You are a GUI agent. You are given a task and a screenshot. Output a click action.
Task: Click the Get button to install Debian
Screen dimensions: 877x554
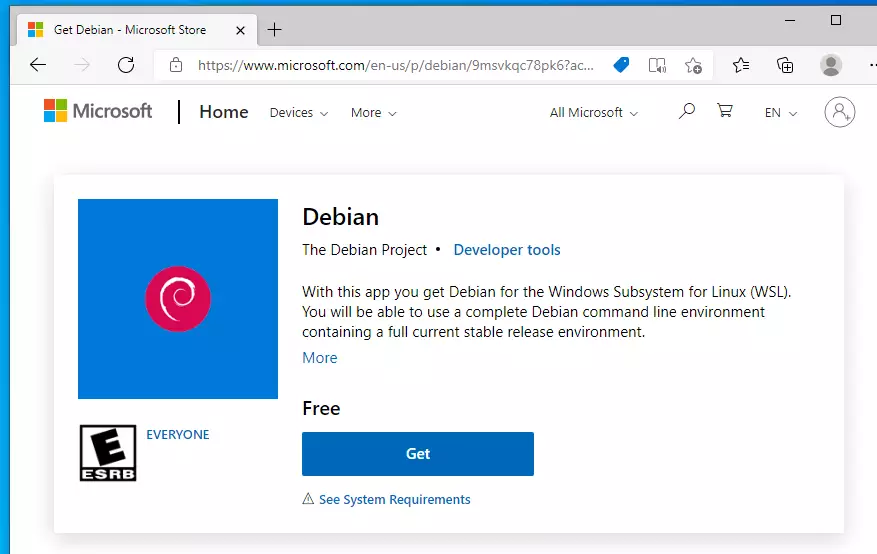pyautogui.click(x=418, y=453)
